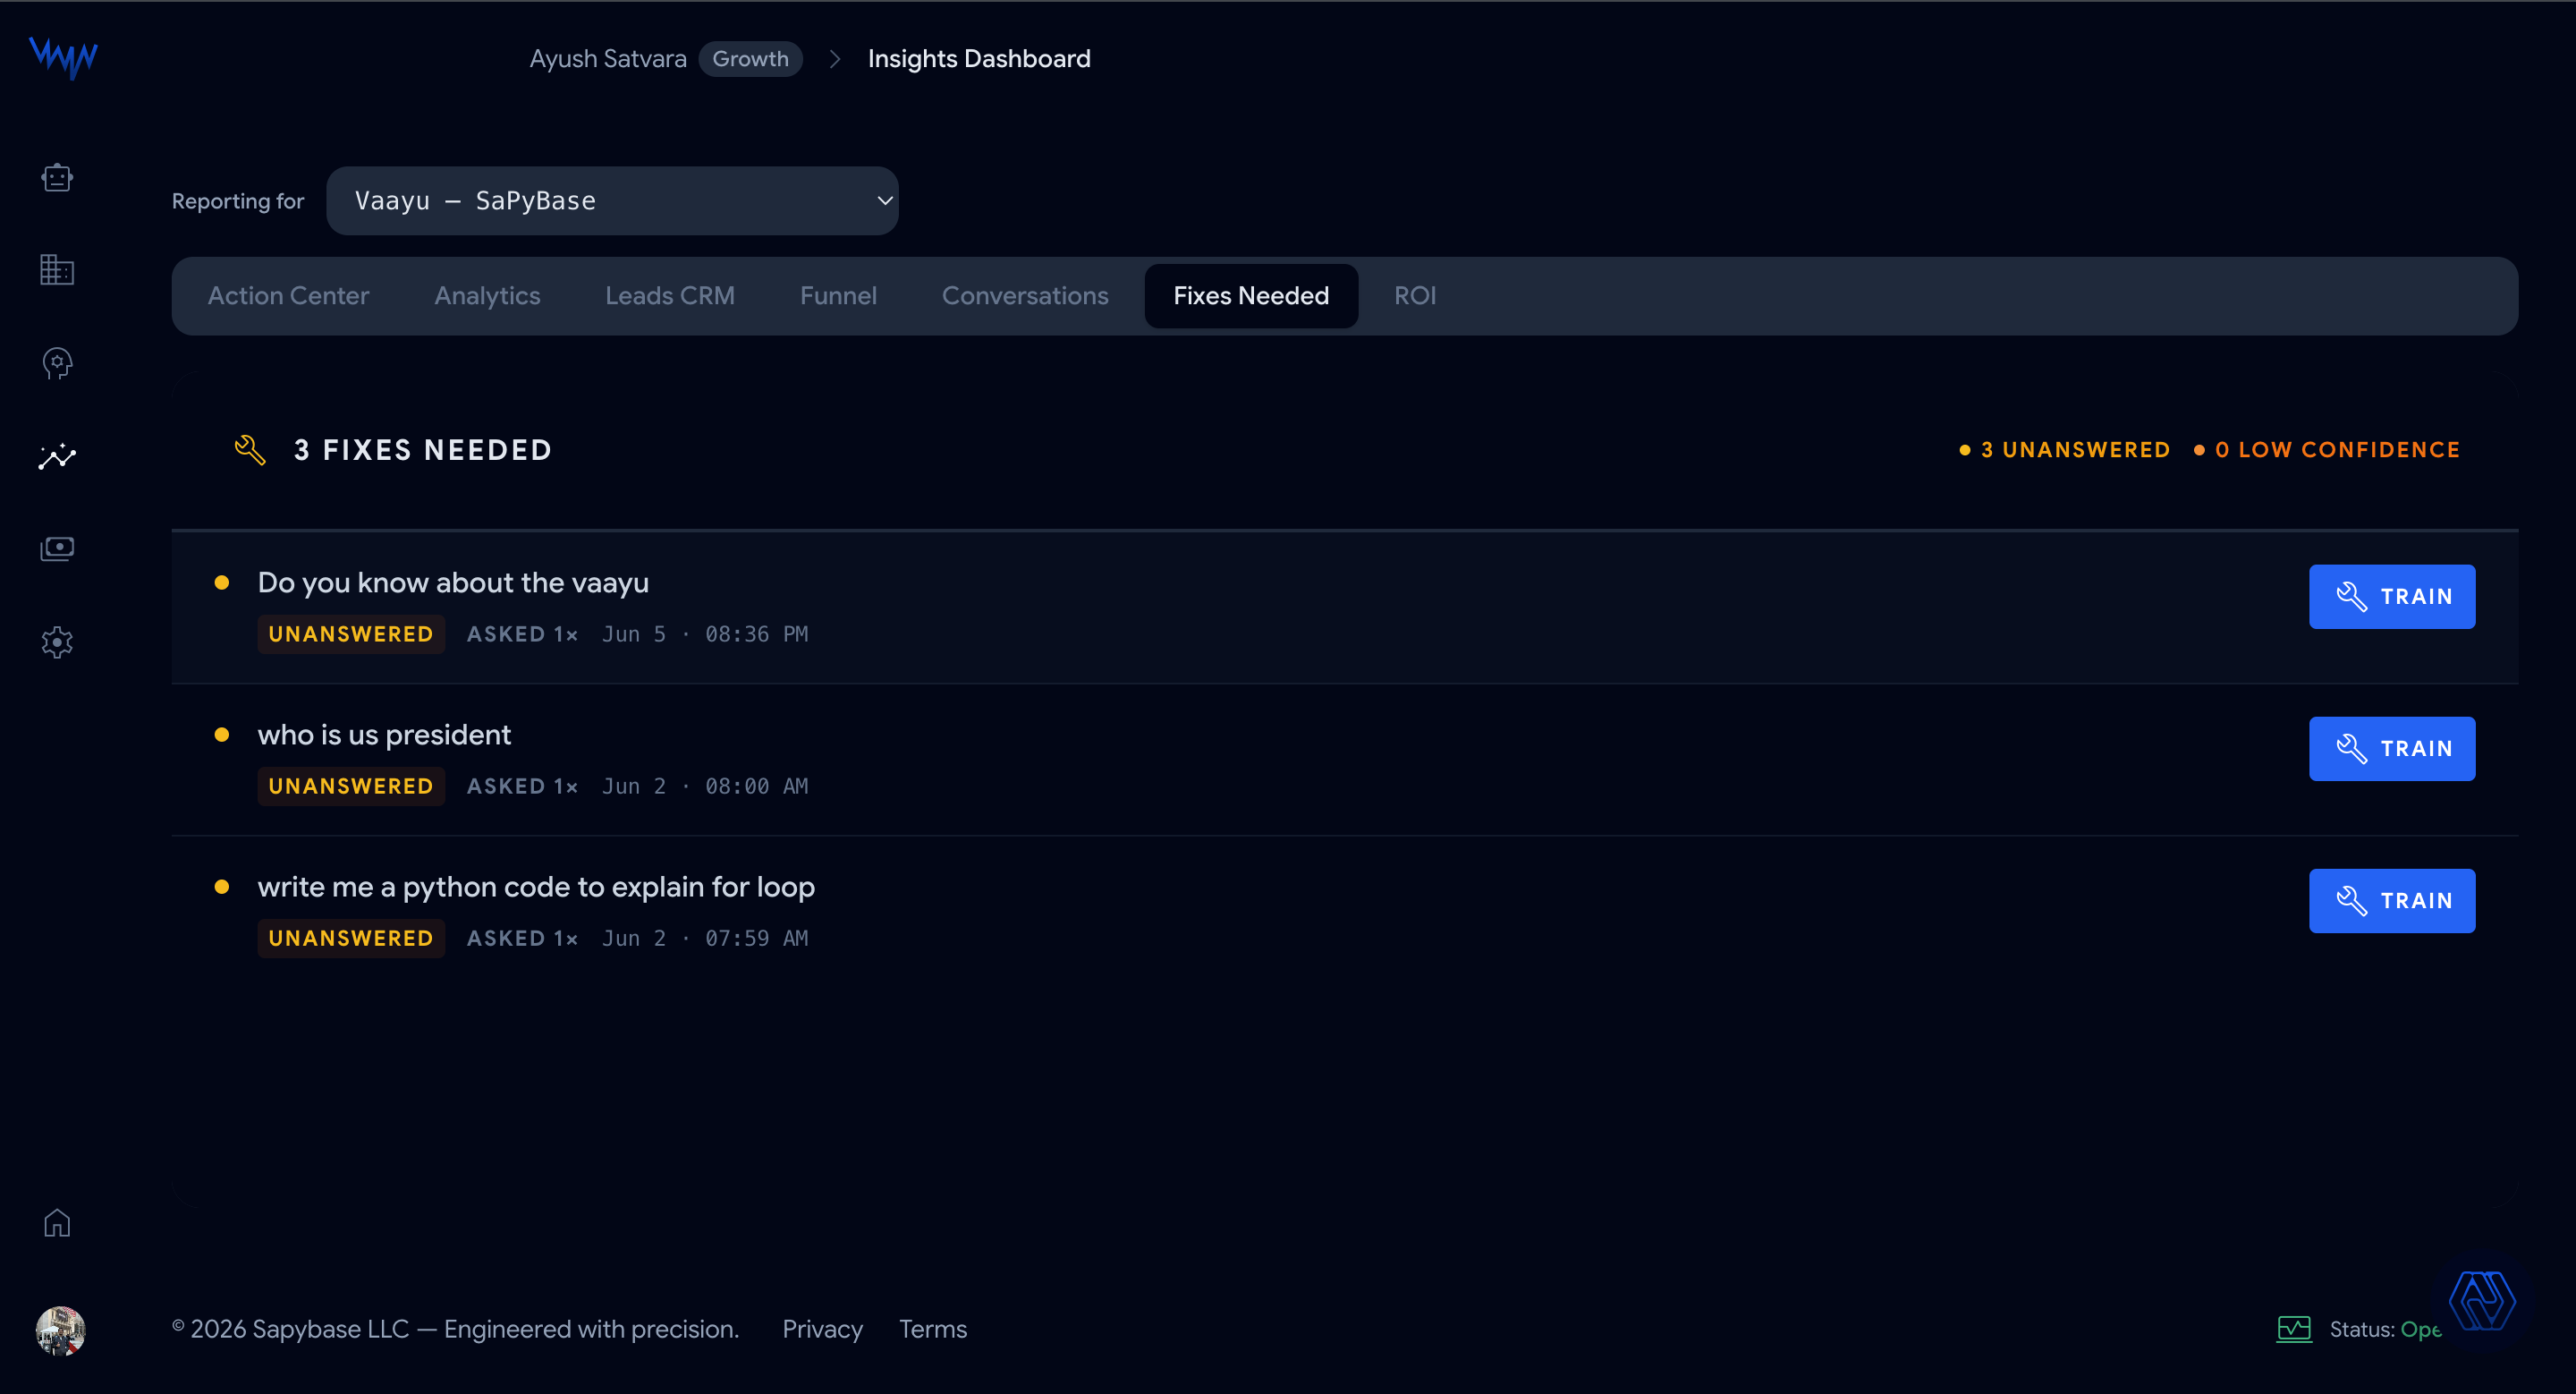Viewport: 2576px width, 1394px height.
Task: Open the floating chat widget launcher
Action: [x=2482, y=1301]
